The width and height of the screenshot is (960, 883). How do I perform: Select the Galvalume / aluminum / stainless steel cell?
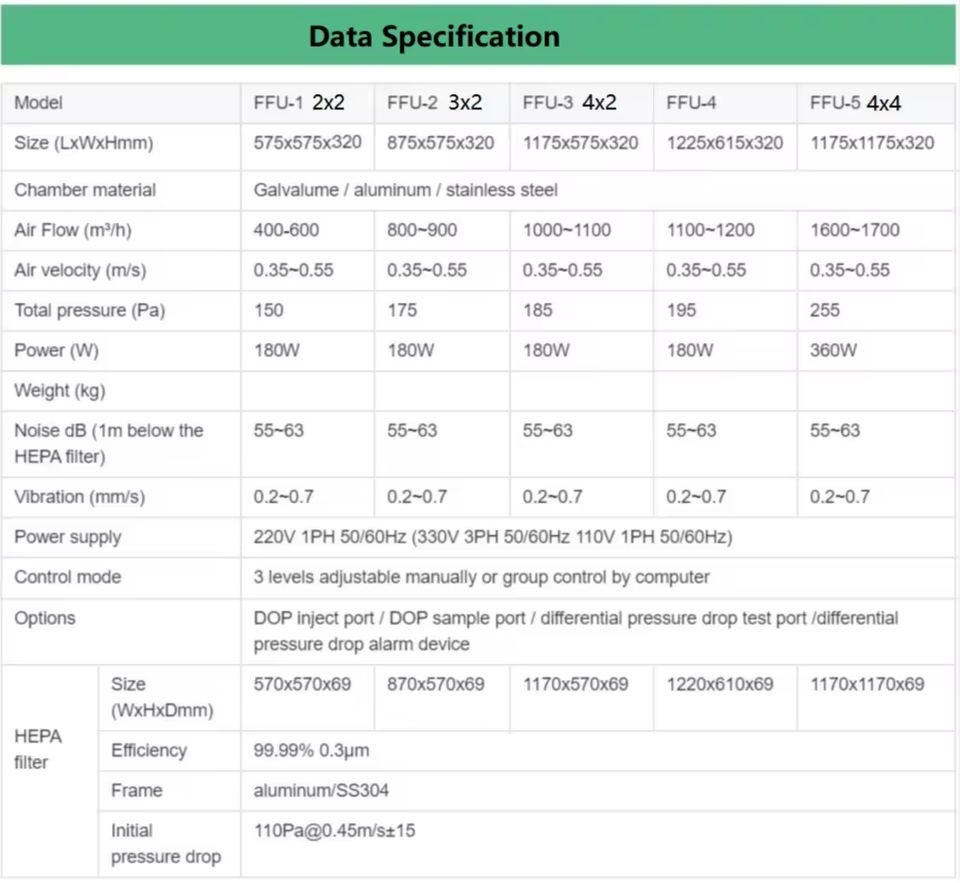pyautogui.click(x=406, y=190)
